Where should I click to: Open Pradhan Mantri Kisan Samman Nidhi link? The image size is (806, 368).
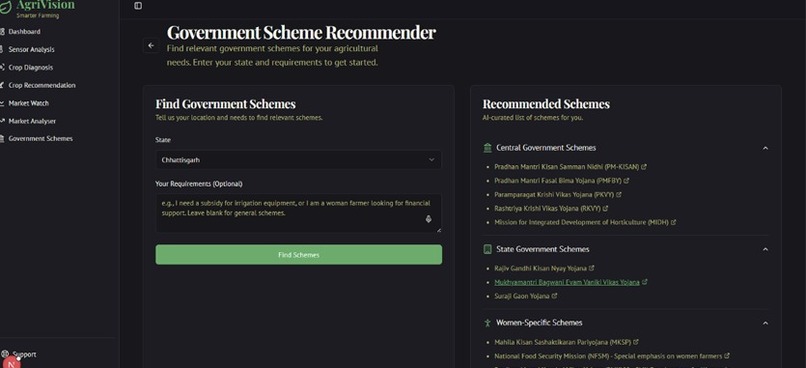566,167
